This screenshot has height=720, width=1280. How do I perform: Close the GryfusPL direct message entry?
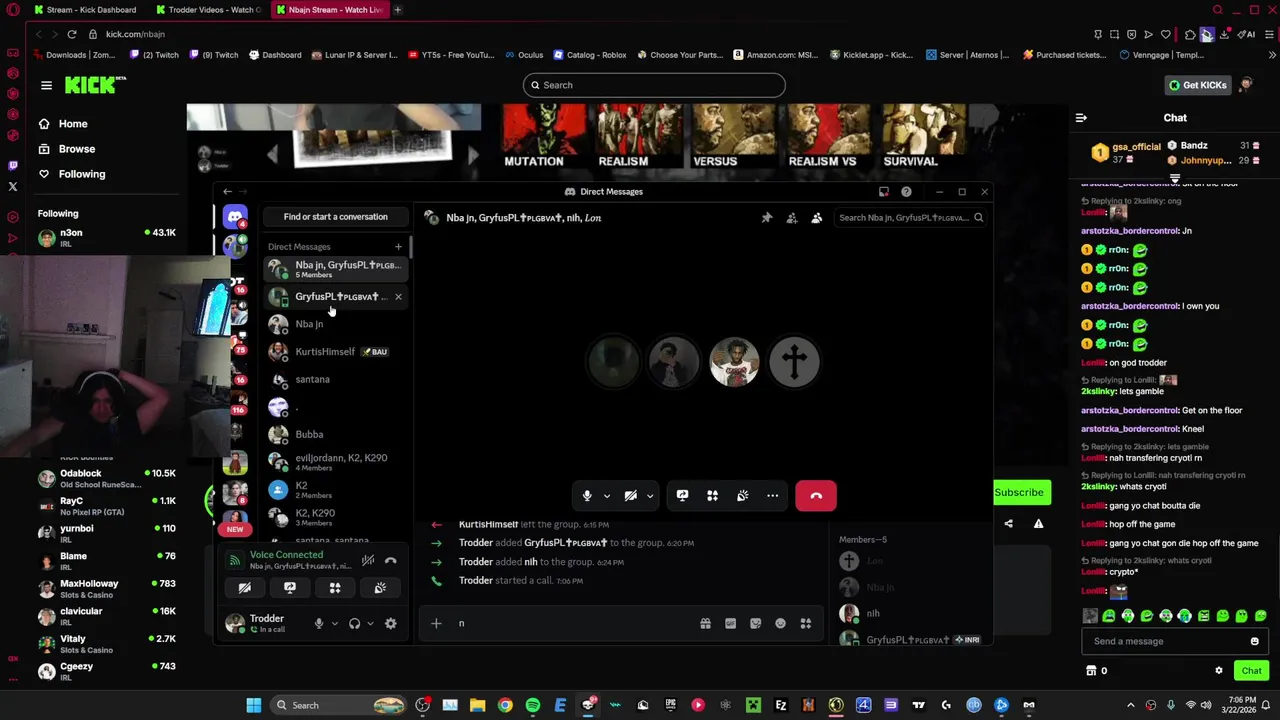(x=398, y=297)
